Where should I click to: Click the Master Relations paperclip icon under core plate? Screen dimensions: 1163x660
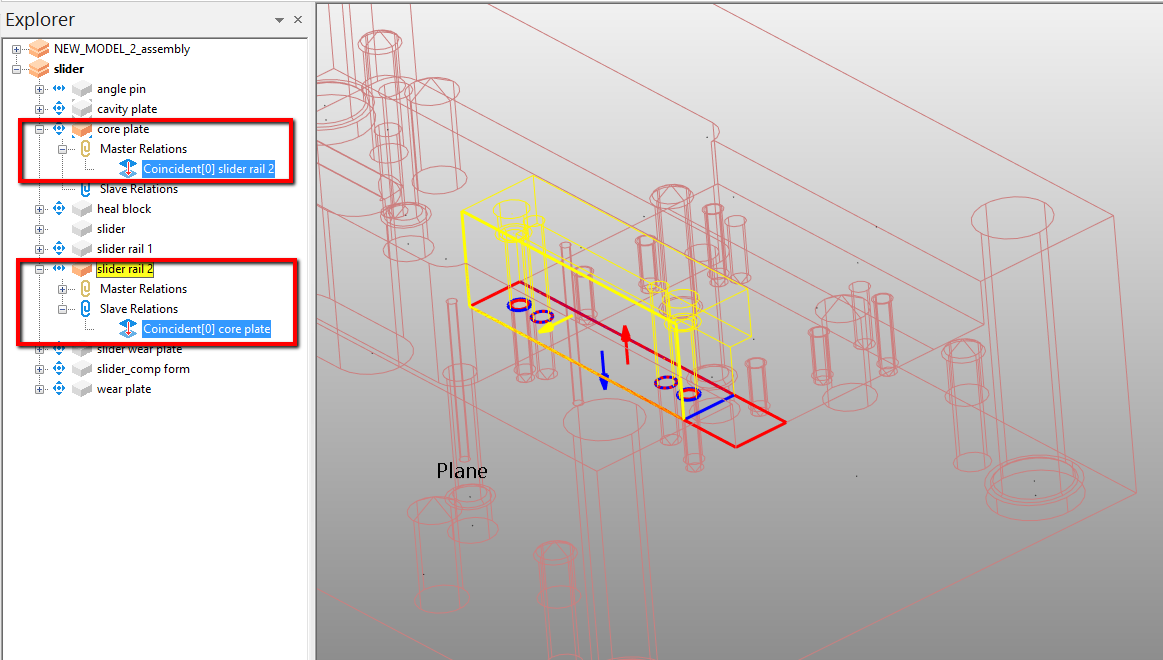point(86,148)
